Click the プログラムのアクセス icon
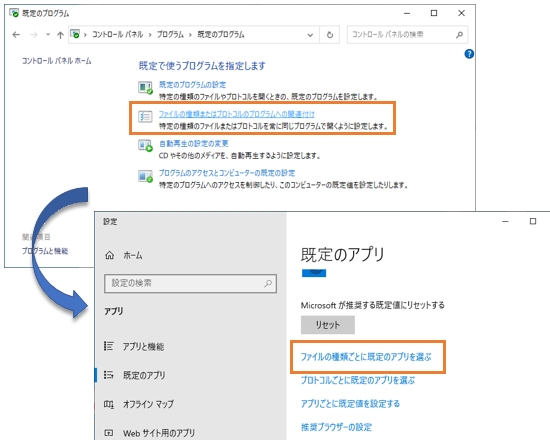Viewport: 550px width, 440px height. click(x=145, y=175)
